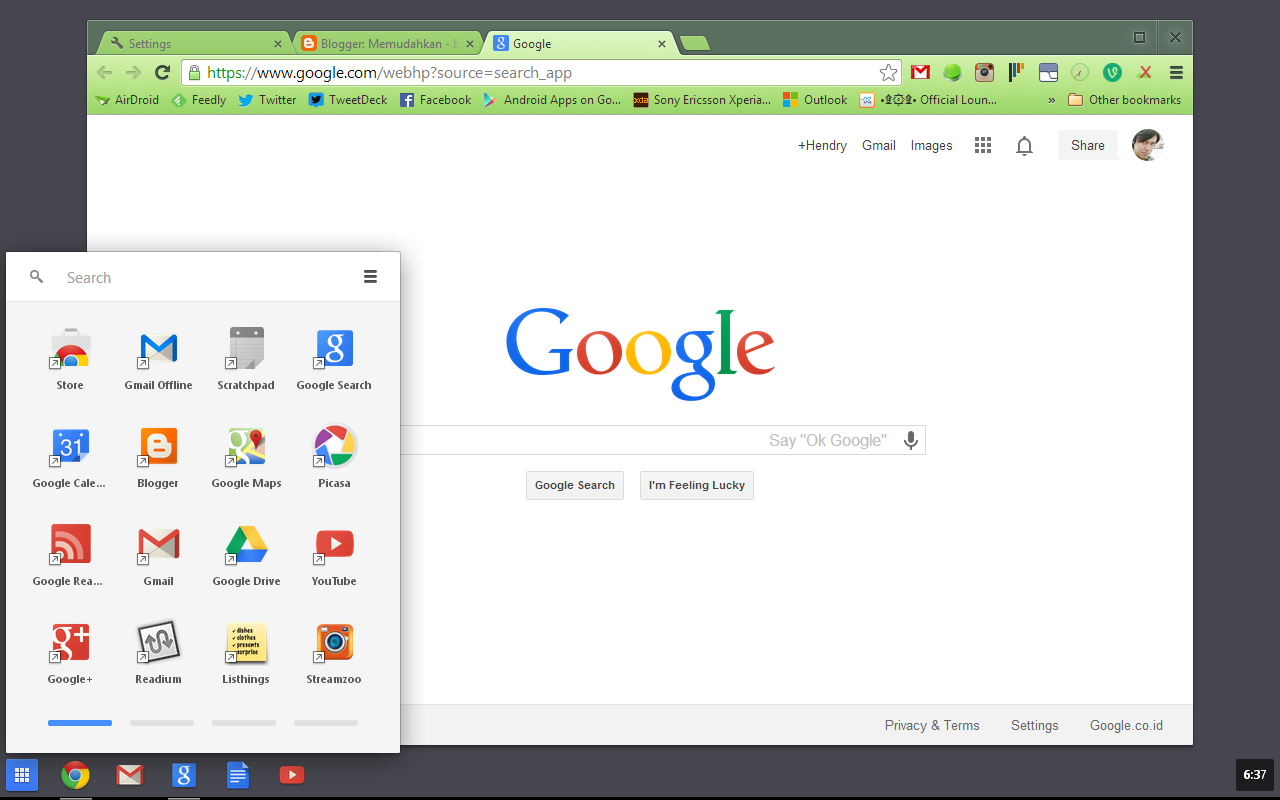This screenshot has height=800, width=1280.
Task: Launch the Google Search app in launcher grid
Action: point(334,358)
